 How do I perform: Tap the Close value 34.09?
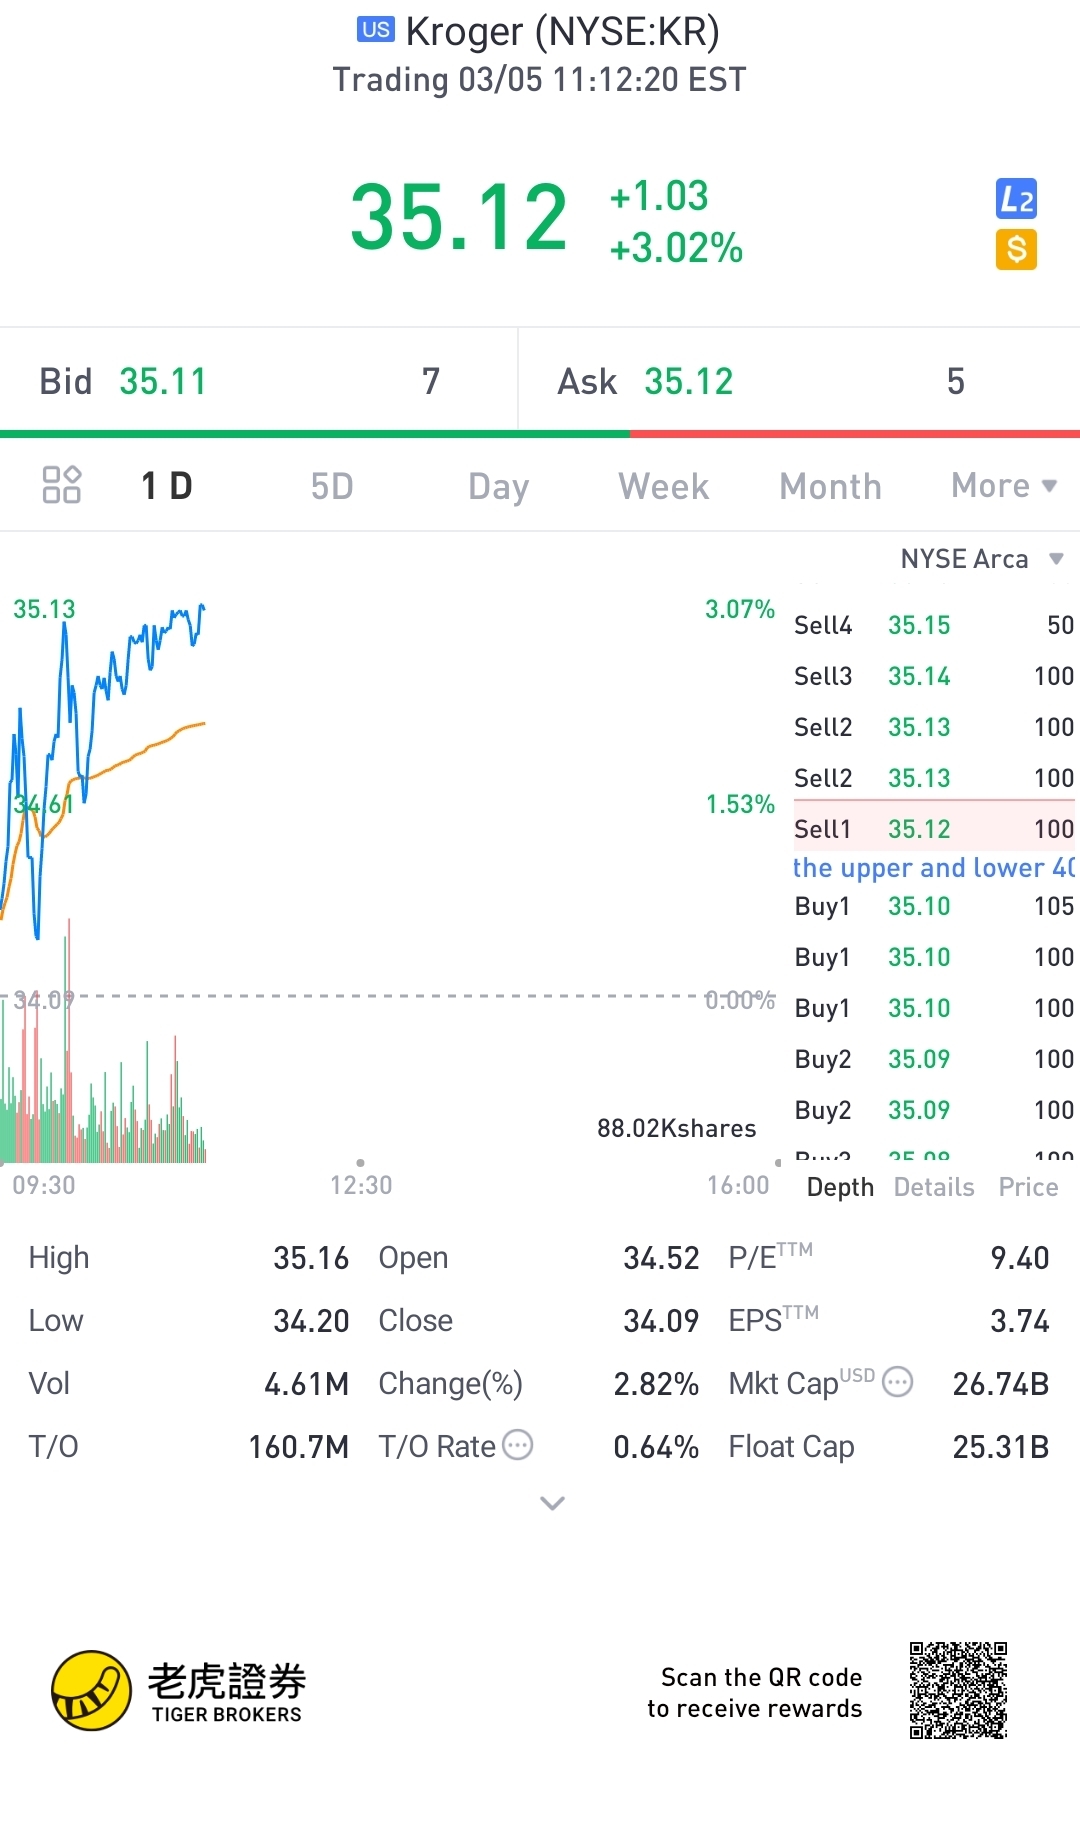point(661,1320)
